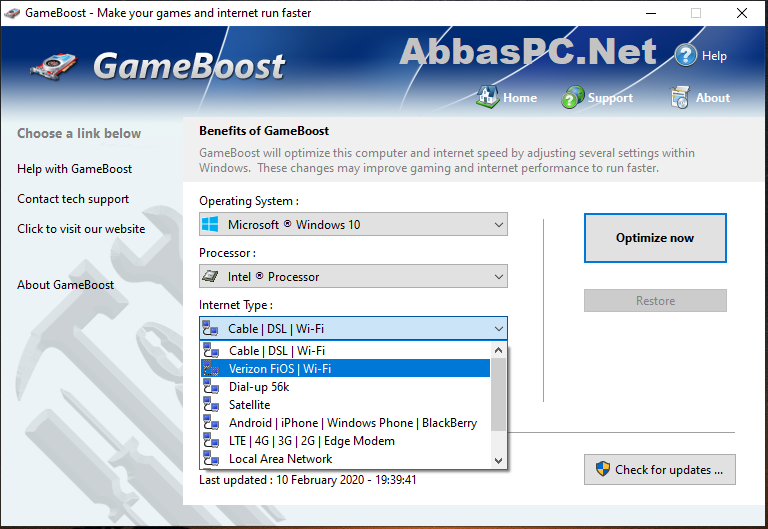Minimize the GameBoost window
This screenshot has width=768, height=529.
[x=651, y=13]
